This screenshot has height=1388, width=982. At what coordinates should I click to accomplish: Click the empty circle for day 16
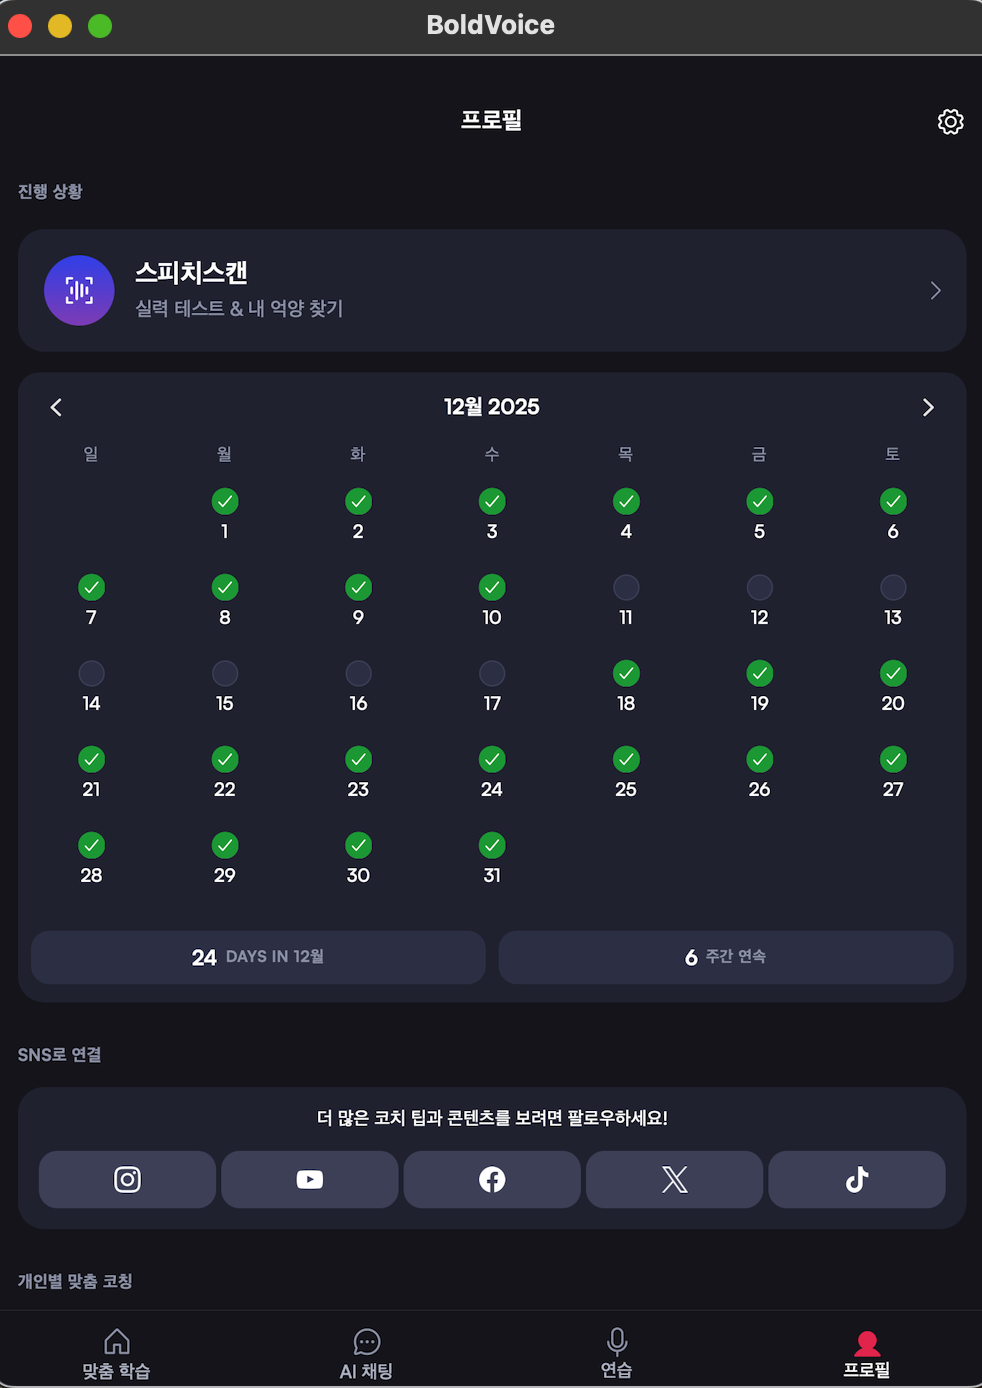click(x=358, y=673)
